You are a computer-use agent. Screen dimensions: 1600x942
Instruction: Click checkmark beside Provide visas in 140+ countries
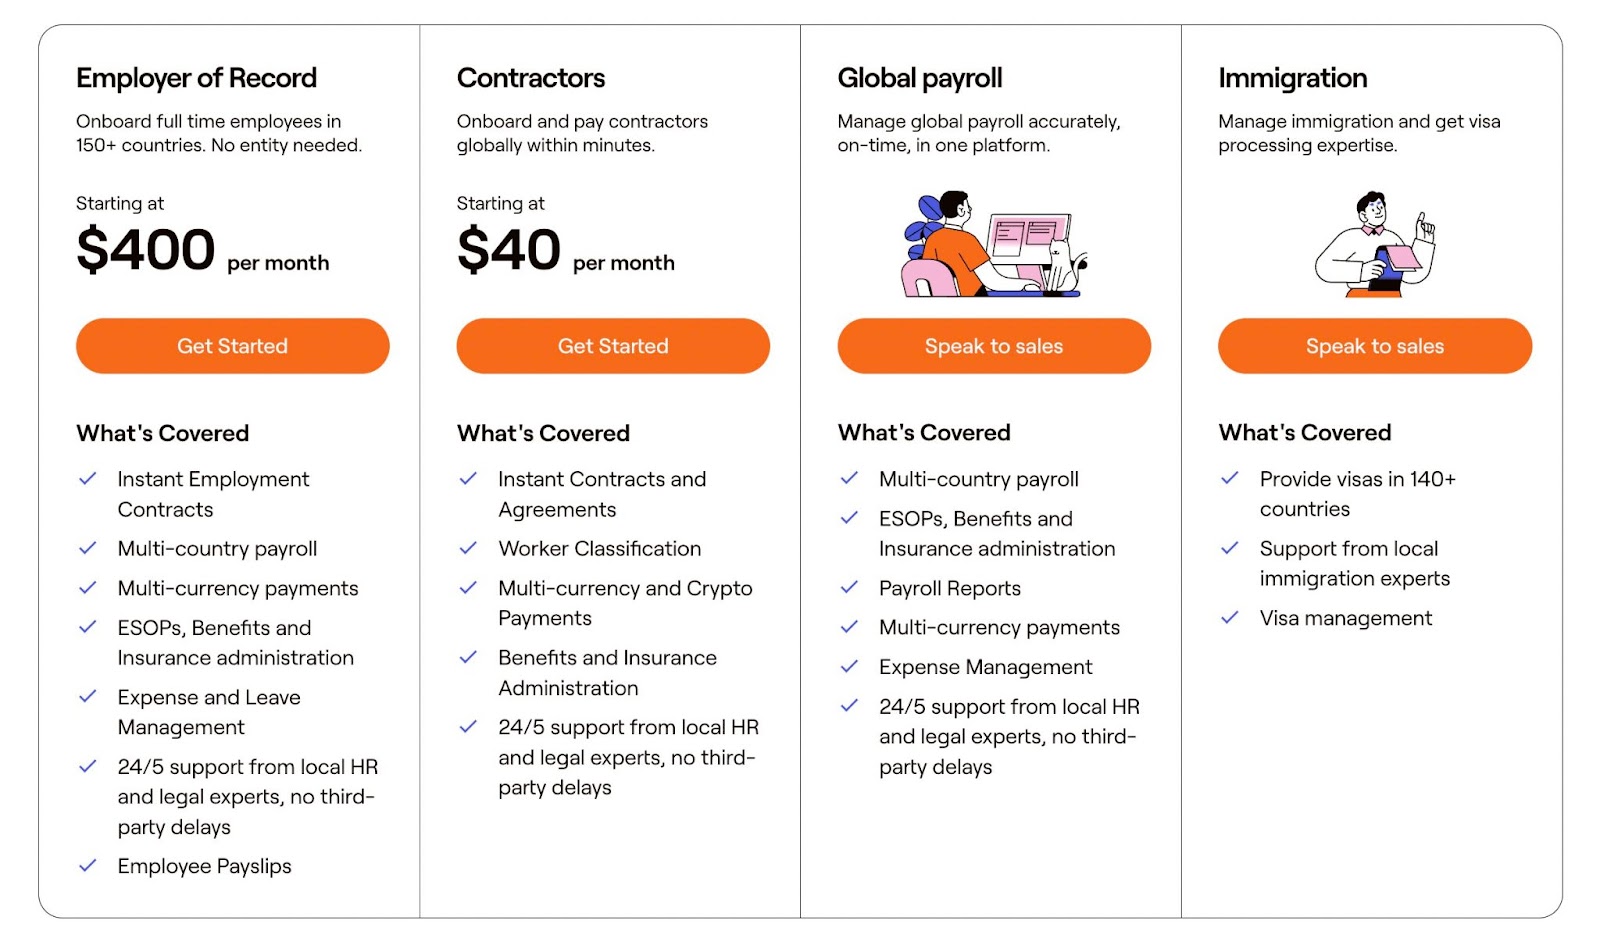pyautogui.click(x=1230, y=478)
